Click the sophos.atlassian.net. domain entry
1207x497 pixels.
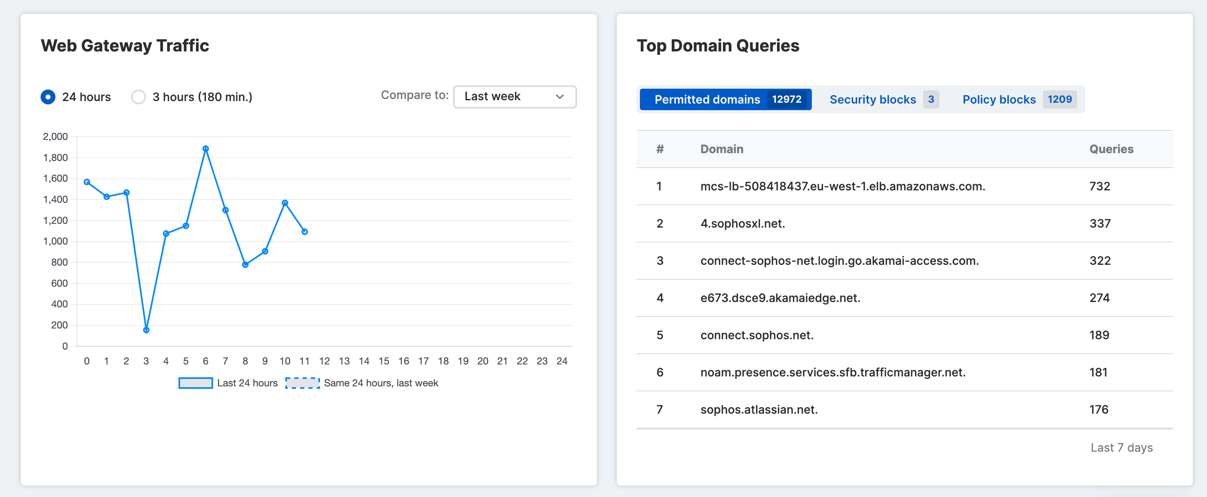(x=759, y=409)
